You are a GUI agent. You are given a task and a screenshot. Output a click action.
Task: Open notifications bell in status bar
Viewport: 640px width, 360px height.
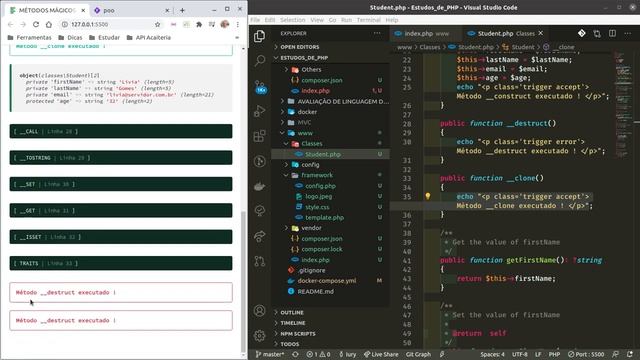[630, 354]
